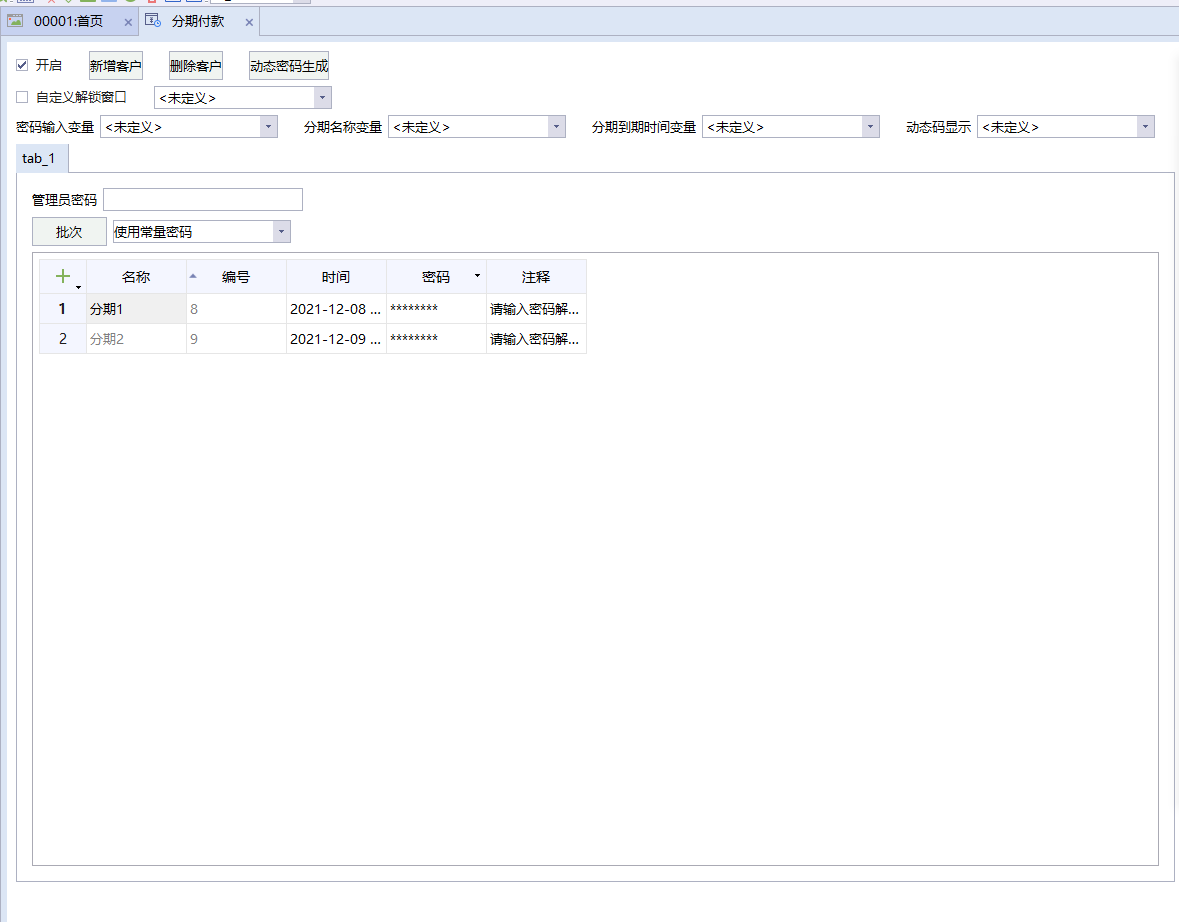Enable the 自定义解锁窗口 checkbox

tap(22, 98)
